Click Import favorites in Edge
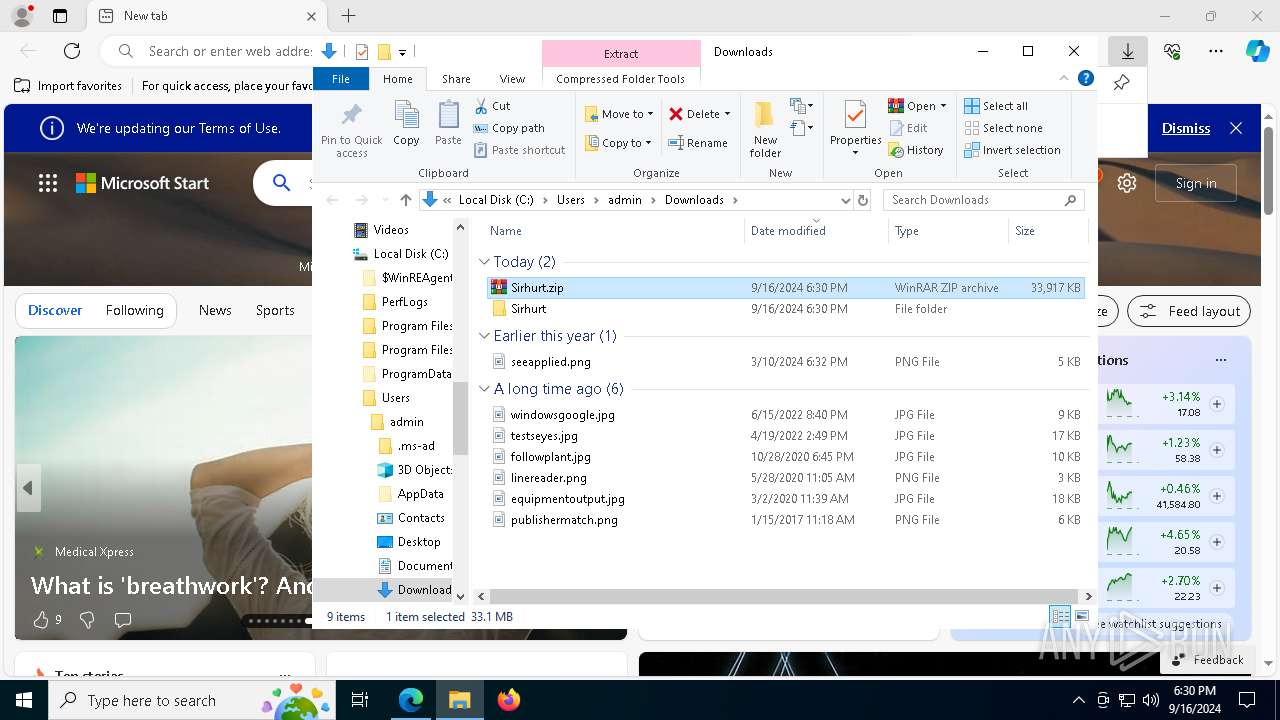 [x=68, y=86]
